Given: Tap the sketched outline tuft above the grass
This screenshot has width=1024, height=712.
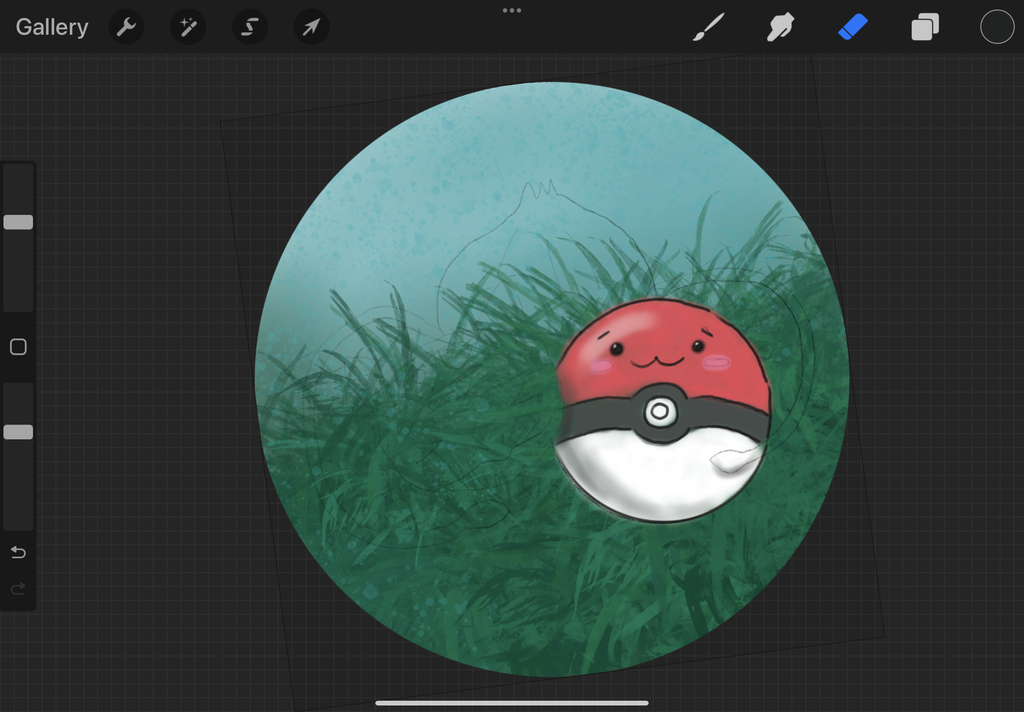Looking at the screenshot, I should click(538, 190).
